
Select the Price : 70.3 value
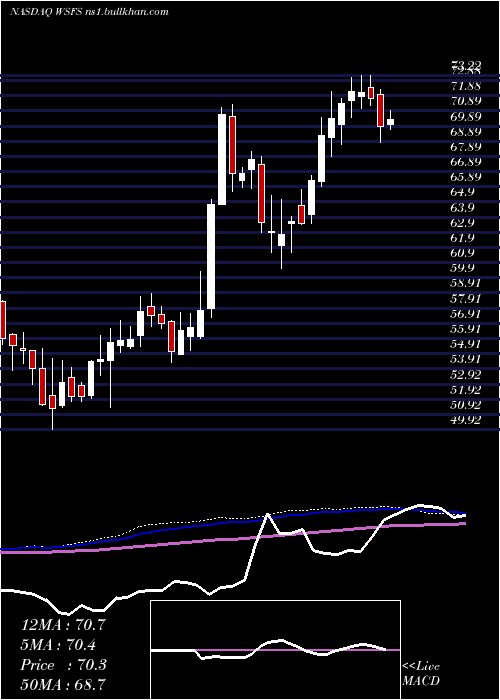click(63, 665)
